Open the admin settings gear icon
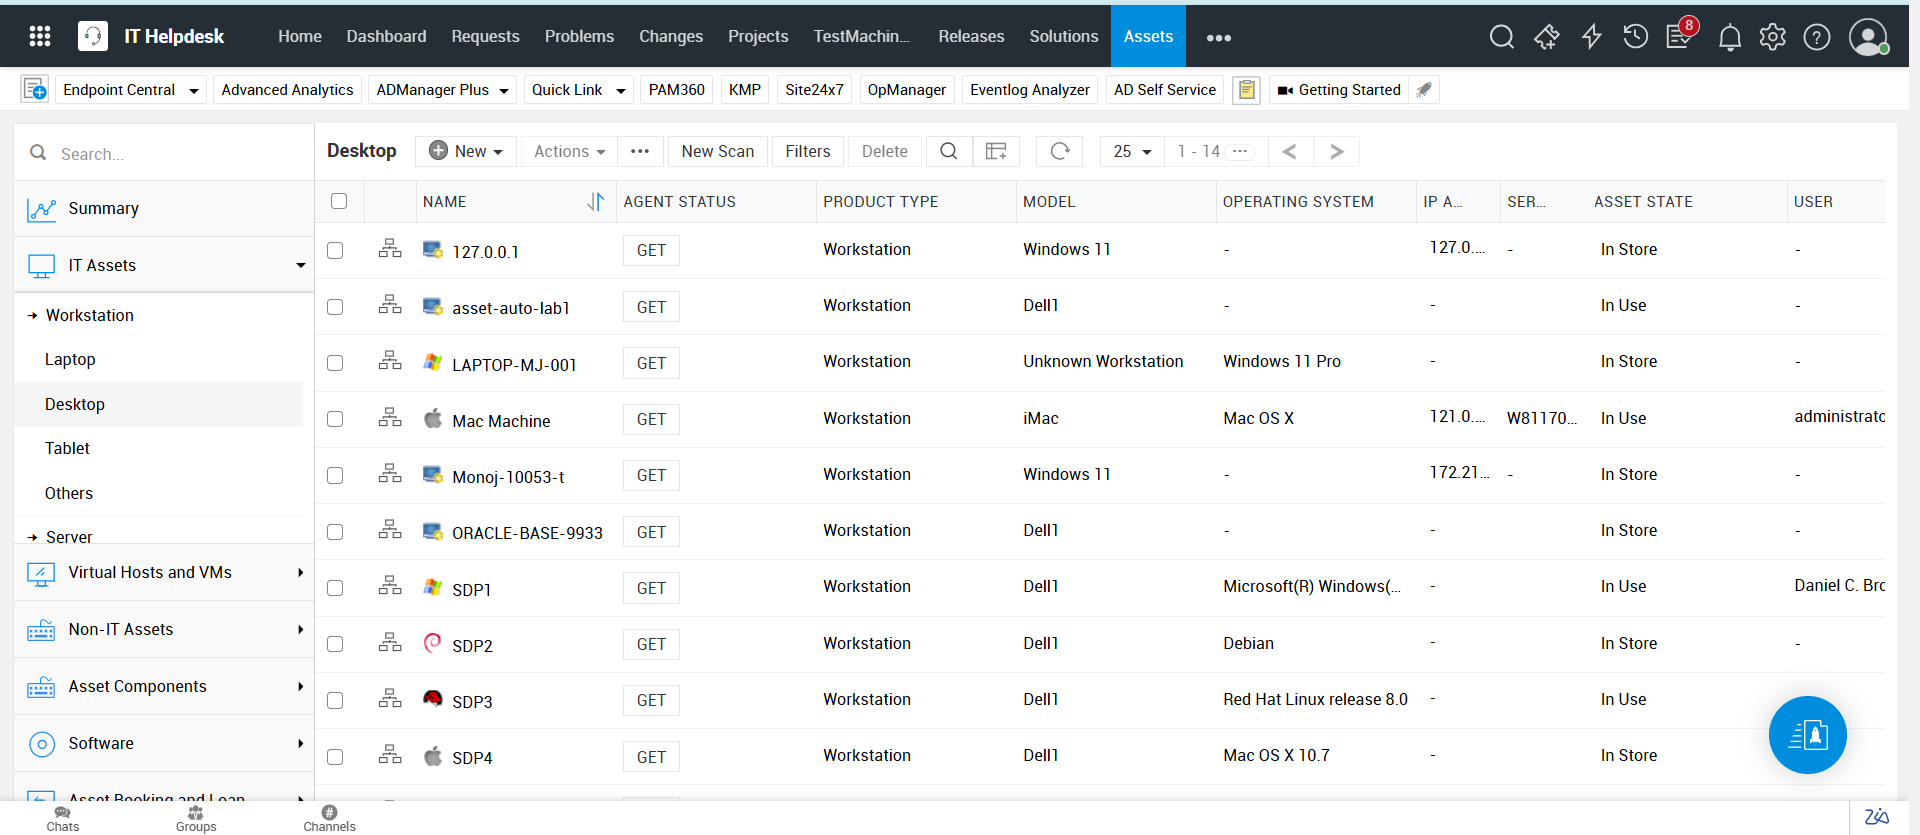The image size is (1920, 835). pyautogui.click(x=1772, y=37)
